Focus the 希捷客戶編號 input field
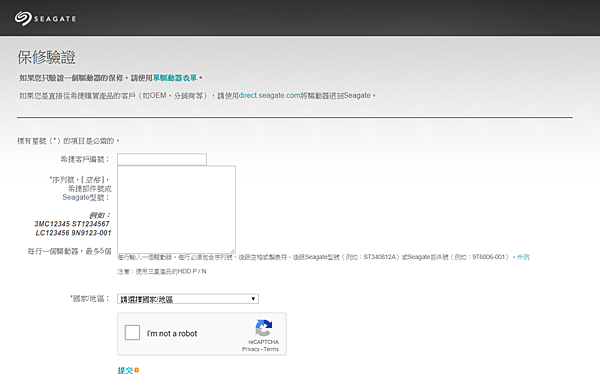 click(x=162, y=159)
